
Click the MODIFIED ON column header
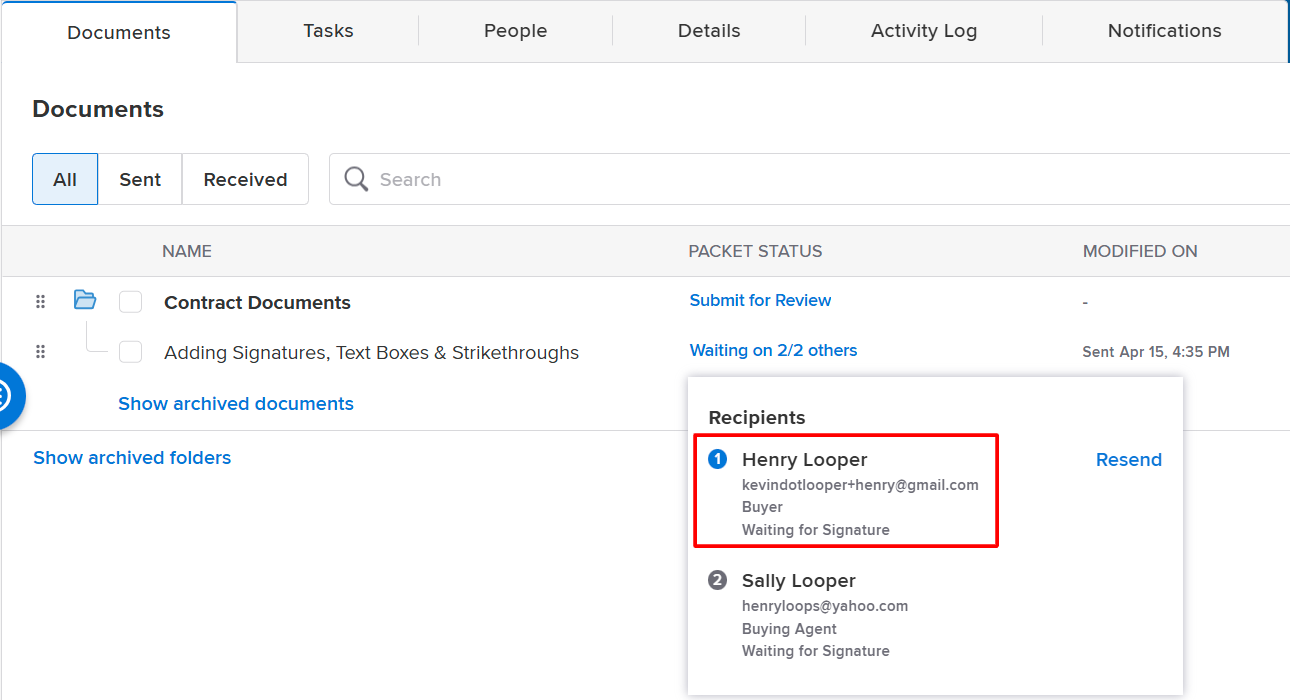(x=1140, y=251)
